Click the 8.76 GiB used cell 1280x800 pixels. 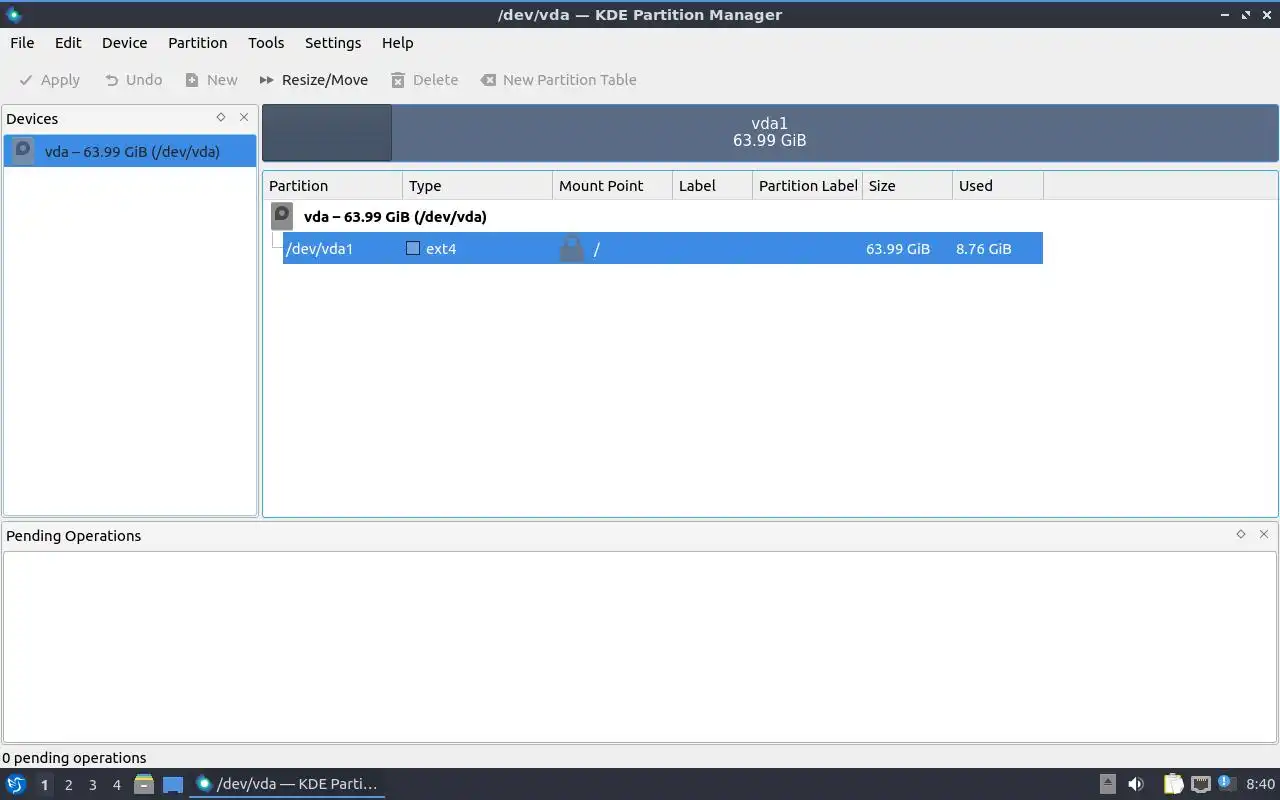[x=983, y=249]
